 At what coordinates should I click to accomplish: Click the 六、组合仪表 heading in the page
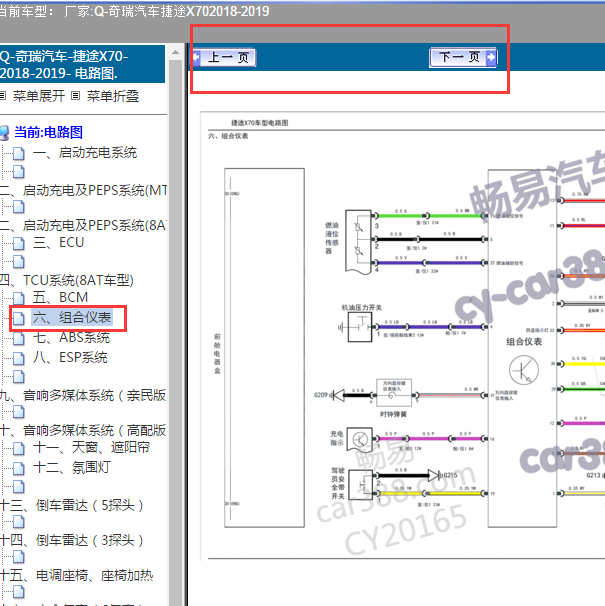click(228, 136)
